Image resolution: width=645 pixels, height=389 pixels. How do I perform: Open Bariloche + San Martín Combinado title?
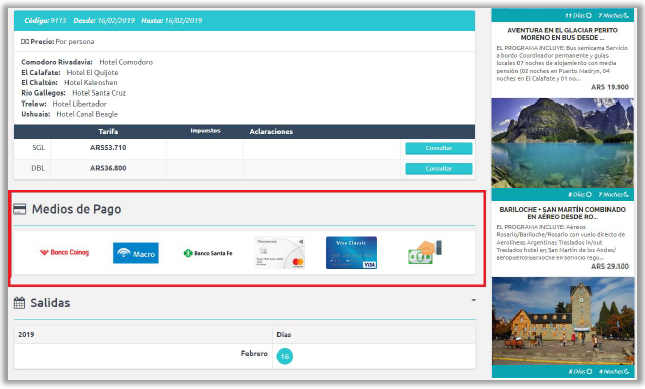[562, 213]
